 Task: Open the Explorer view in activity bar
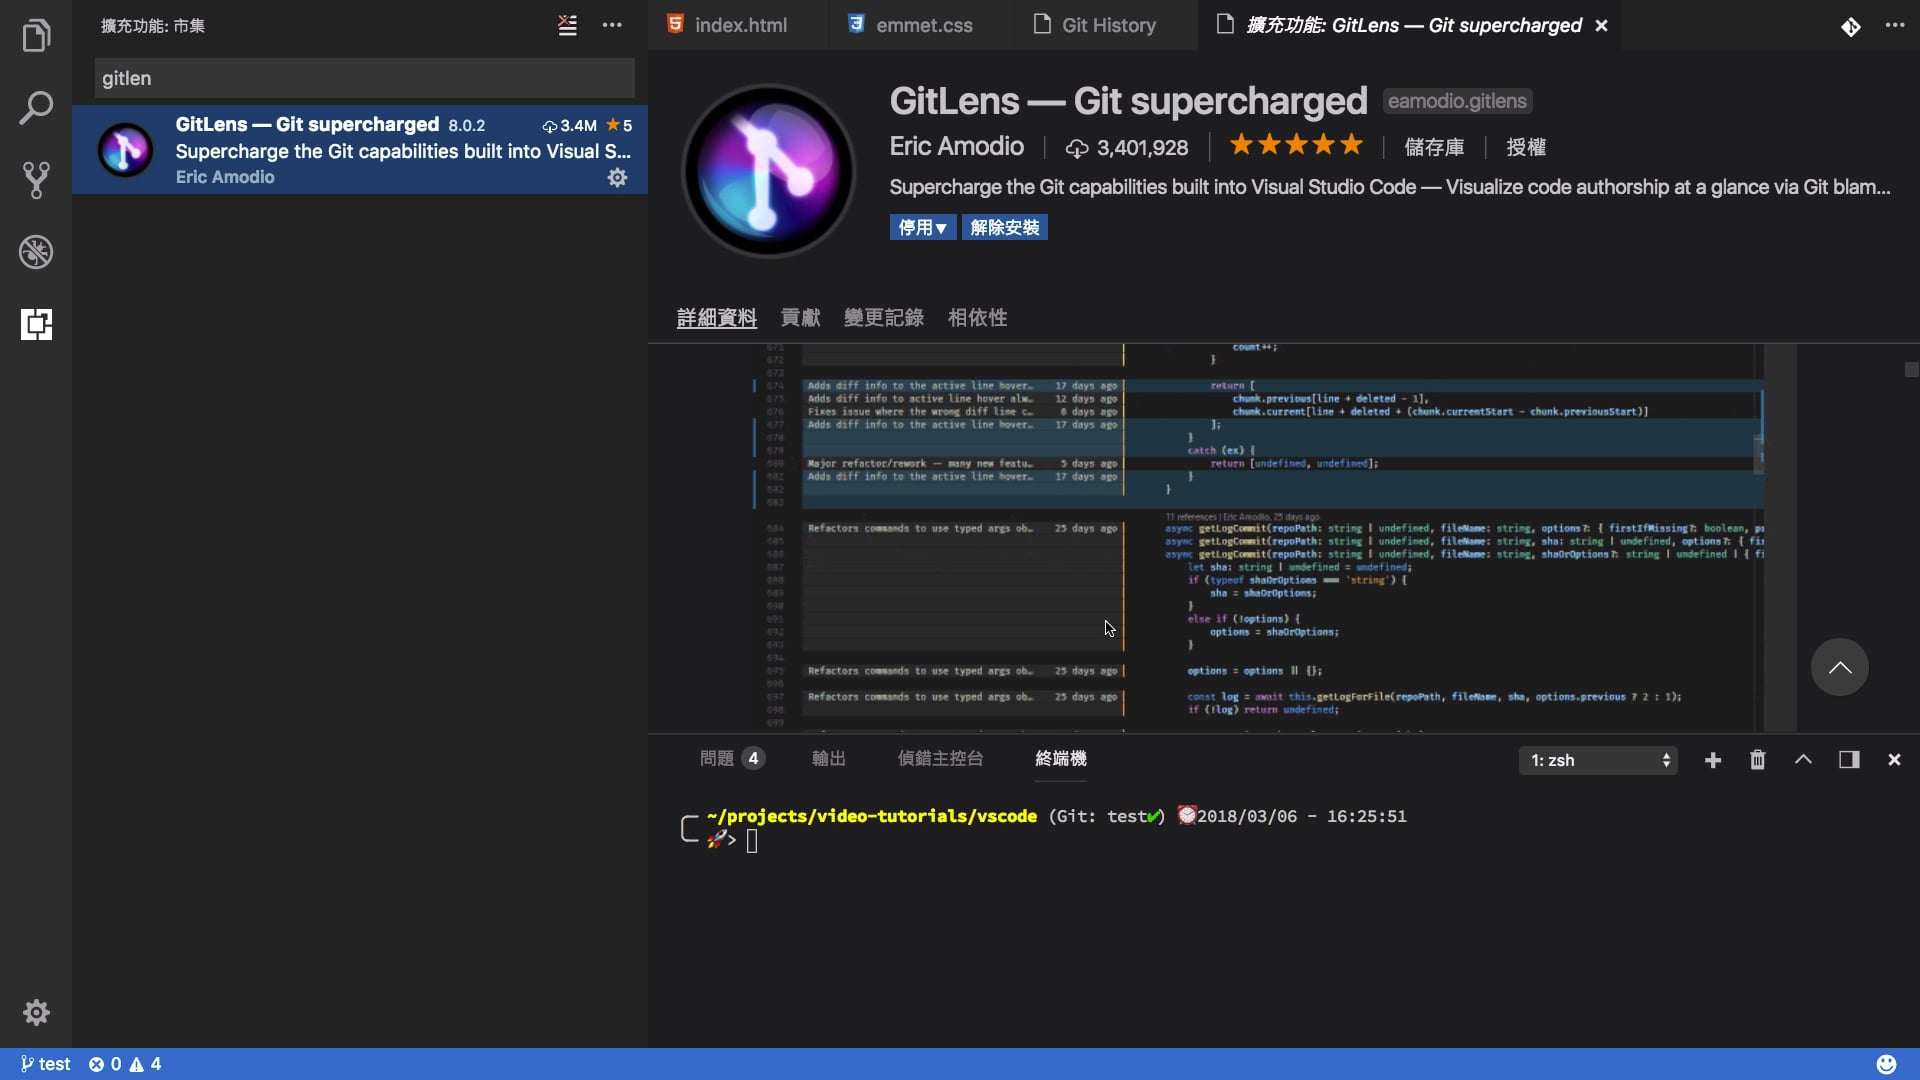pos(36,36)
